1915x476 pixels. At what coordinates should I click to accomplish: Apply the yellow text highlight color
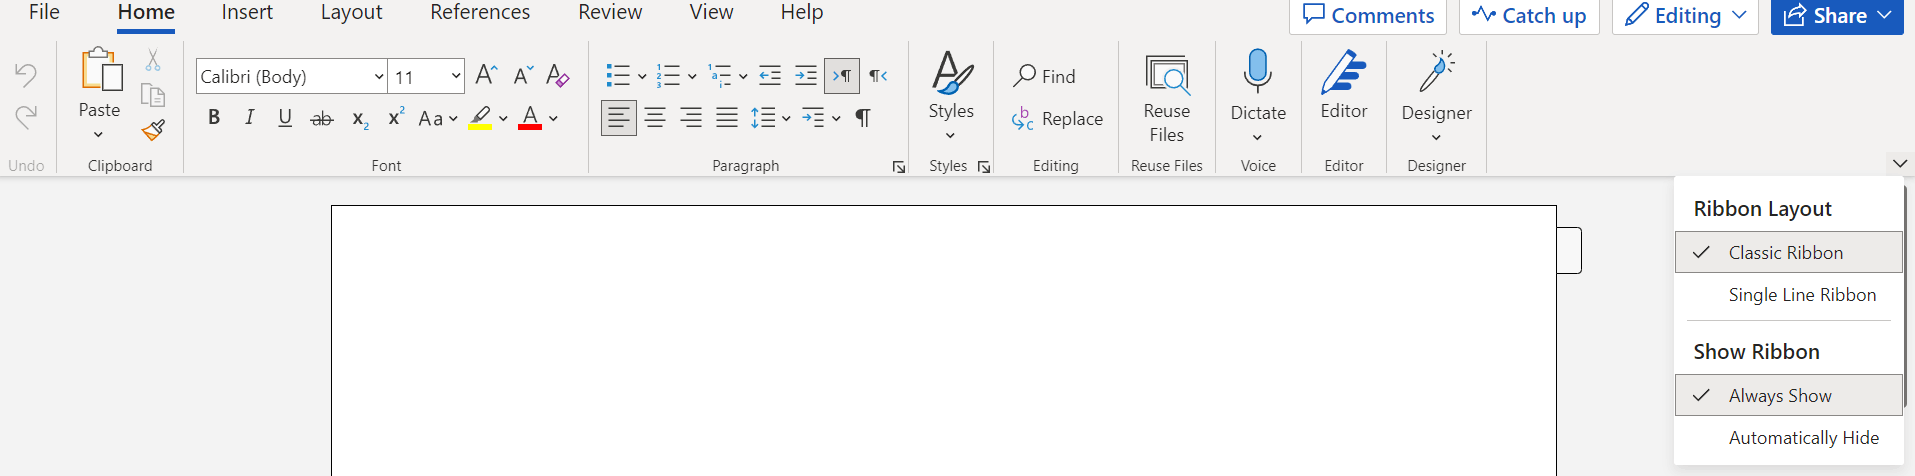[x=480, y=118]
